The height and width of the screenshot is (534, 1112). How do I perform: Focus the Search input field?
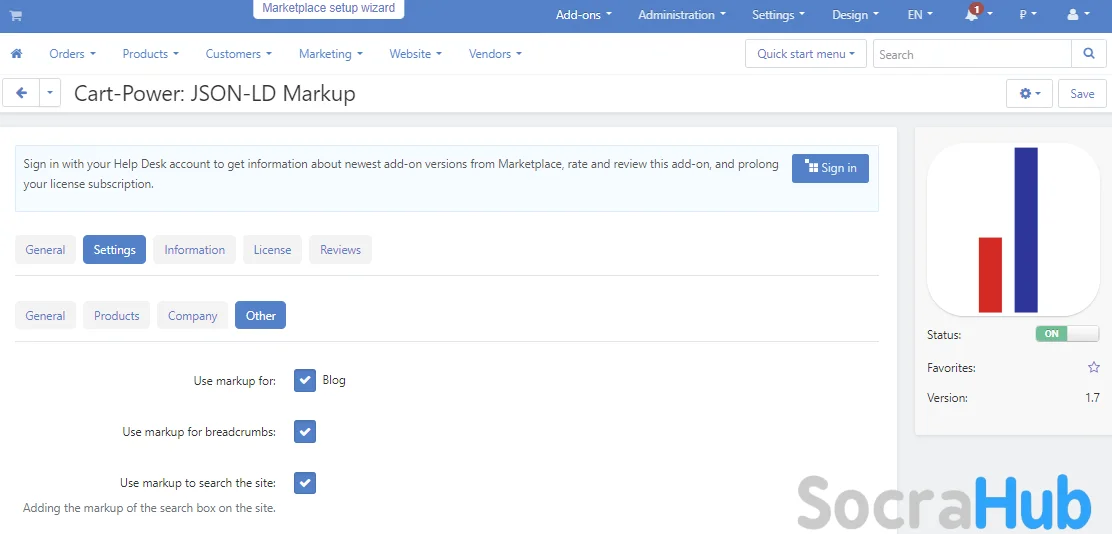971,54
